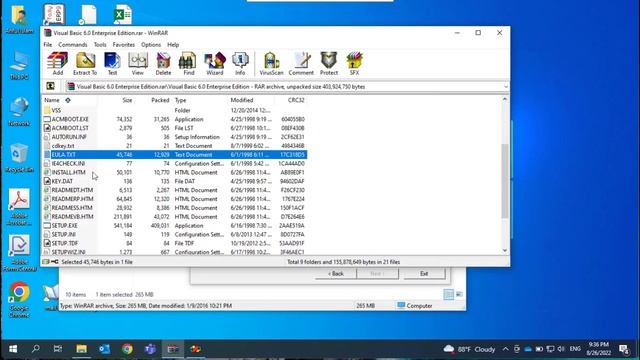Go up one folder level icon

51,86
